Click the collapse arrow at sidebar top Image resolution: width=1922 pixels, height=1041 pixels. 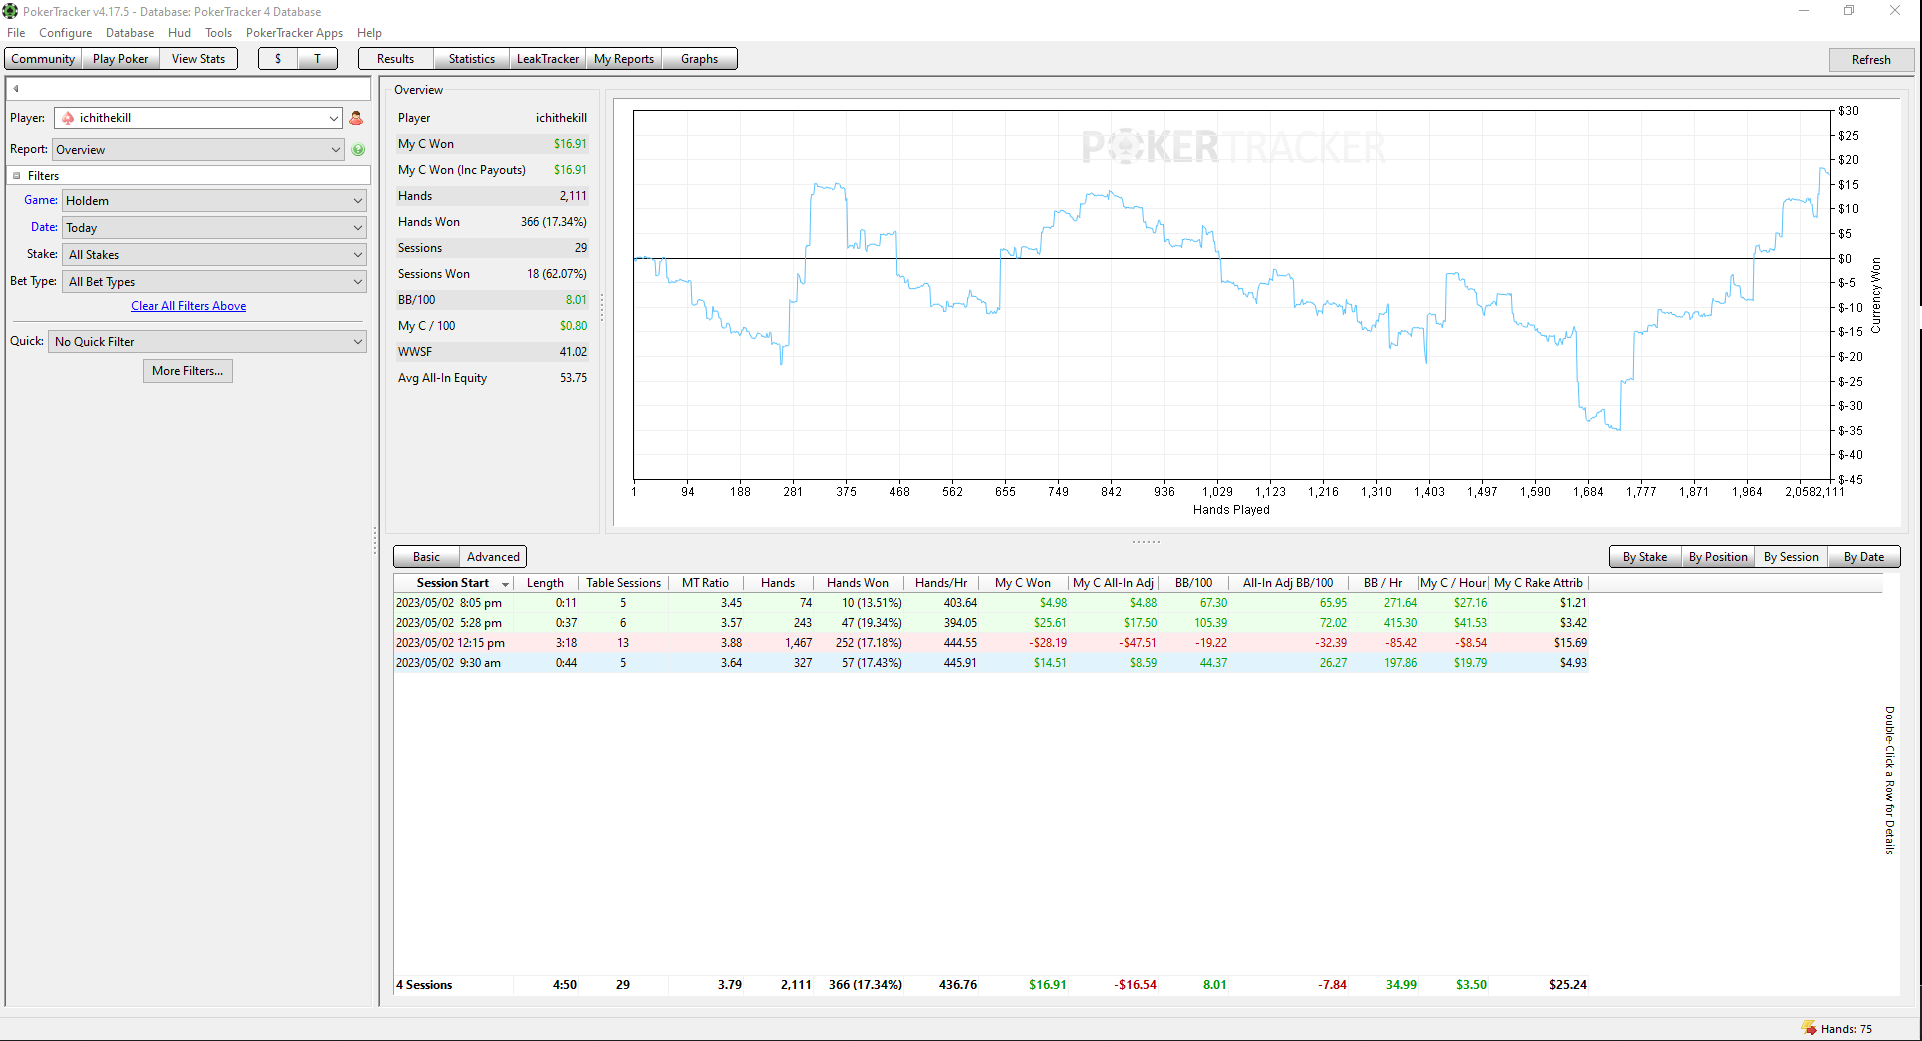point(16,89)
